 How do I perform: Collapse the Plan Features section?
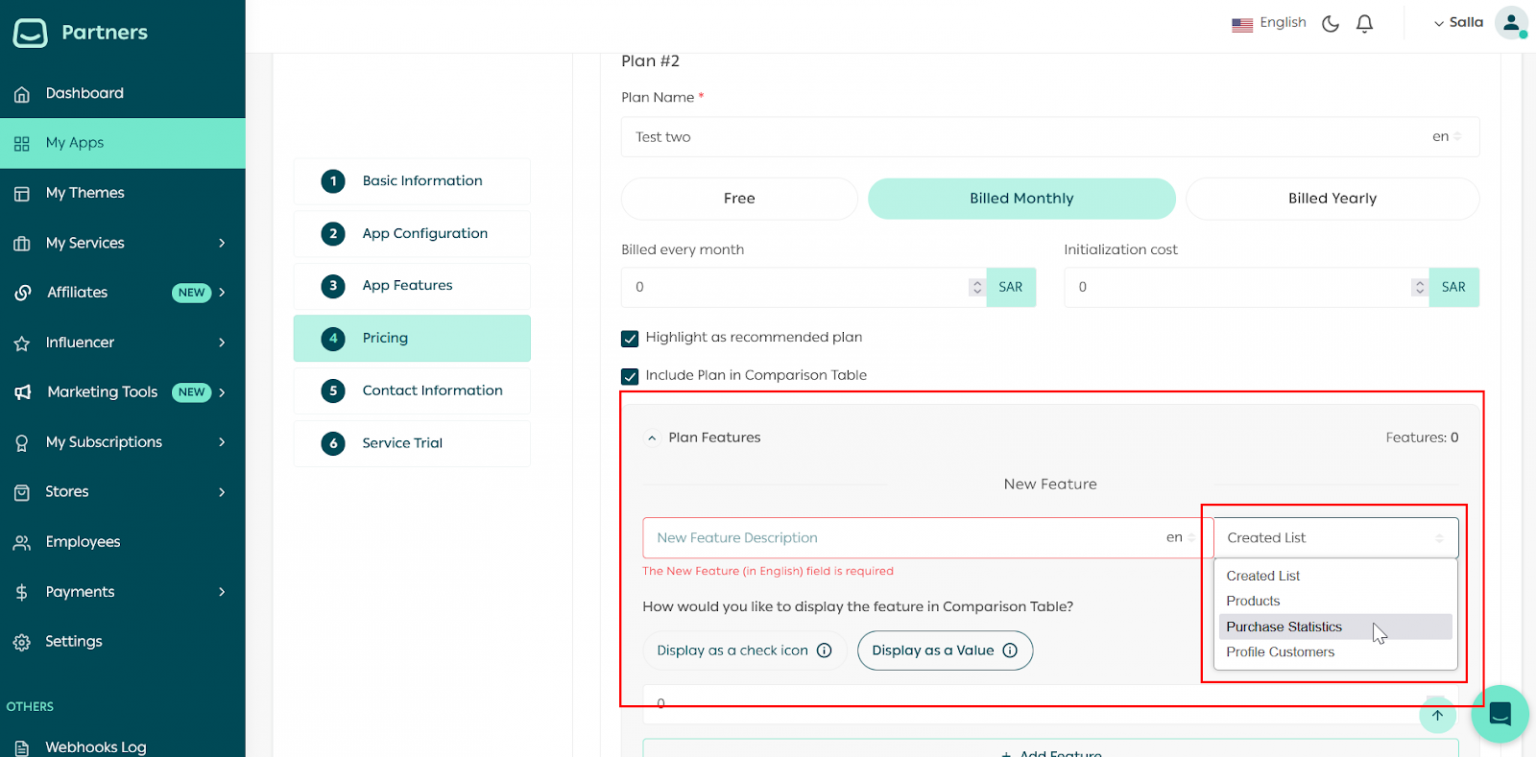point(651,437)
